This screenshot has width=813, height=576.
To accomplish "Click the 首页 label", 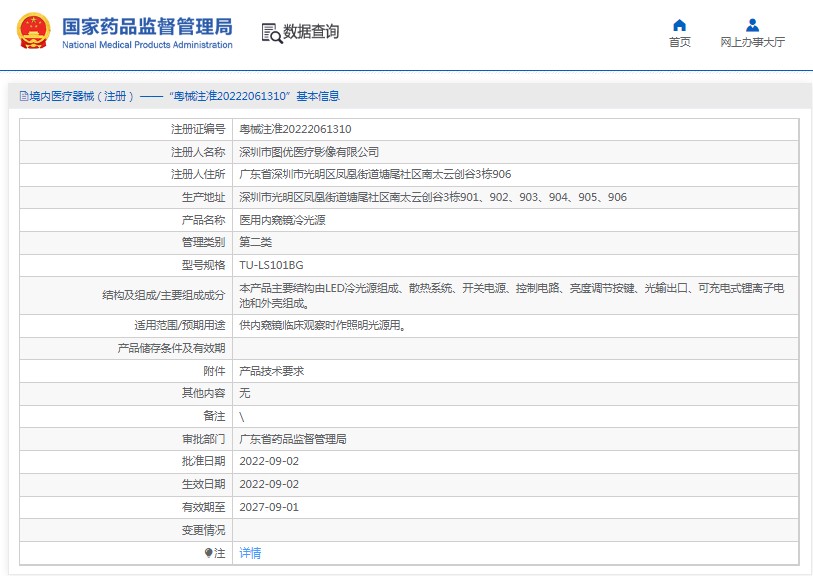I will tap(679, 42).
